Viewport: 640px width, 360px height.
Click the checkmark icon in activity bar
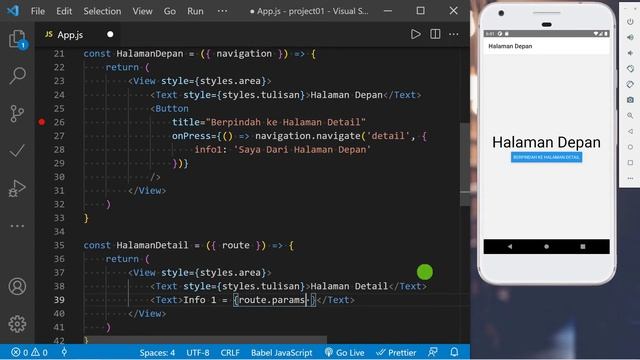point(17,151)
